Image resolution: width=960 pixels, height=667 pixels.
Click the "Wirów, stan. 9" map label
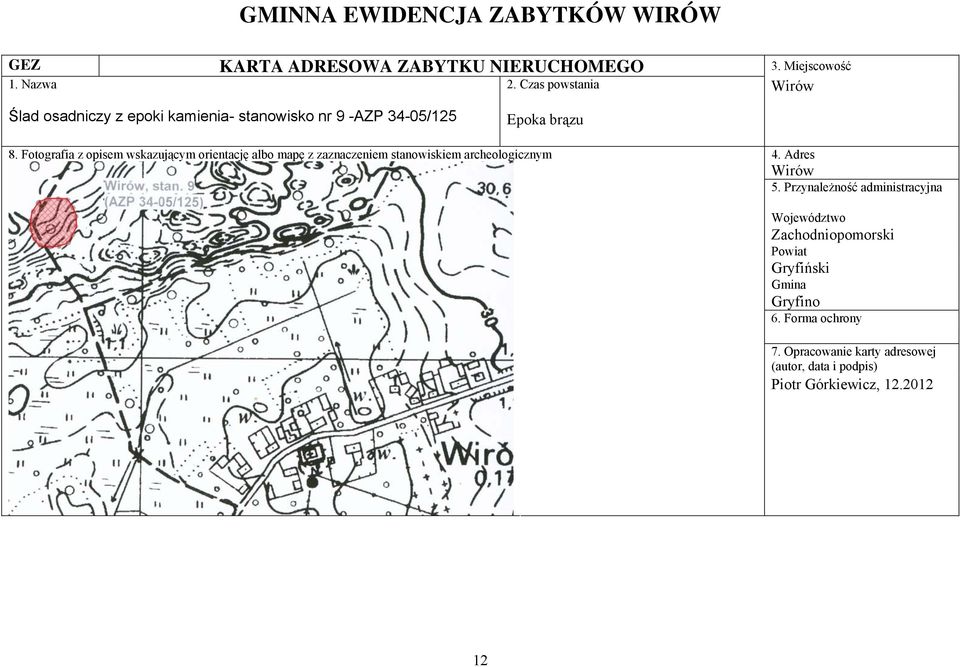pyautogui.click(x=149, y=186)
